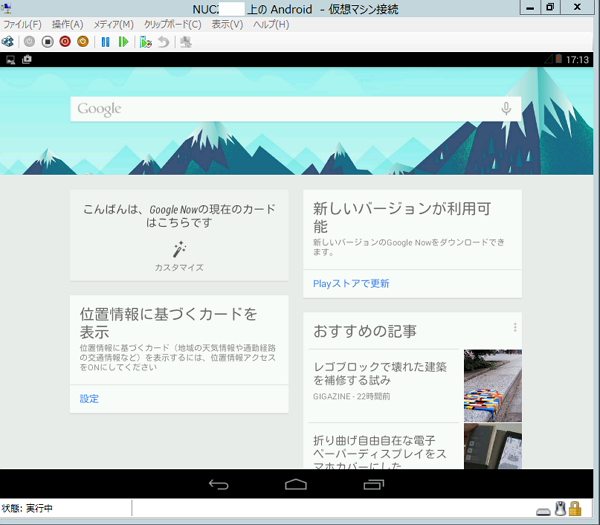Click the virtual machine connection window icon in title bar
This screenshot has height=525, width=600.
[x=6, y=8]
